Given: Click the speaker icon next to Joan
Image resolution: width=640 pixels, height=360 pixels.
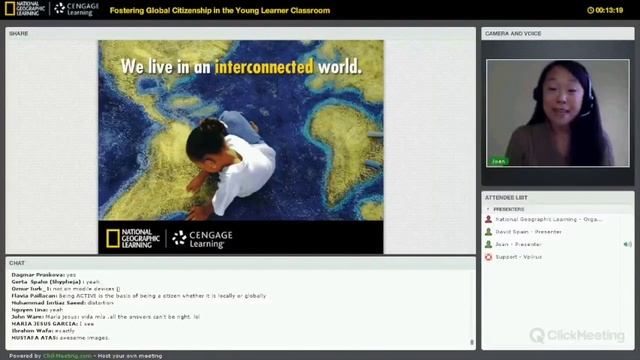Looking at the screenshot, I should [x=627, y=244].
